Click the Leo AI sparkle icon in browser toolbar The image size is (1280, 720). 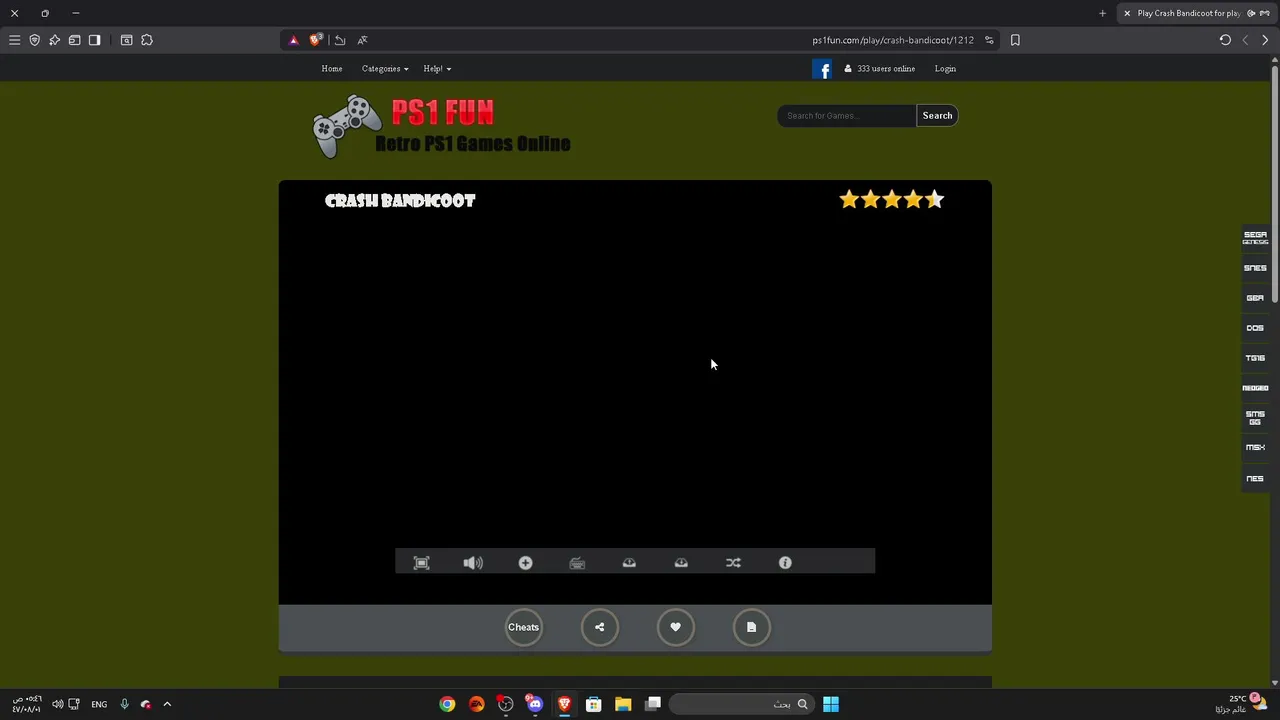[x=54, y=40]
